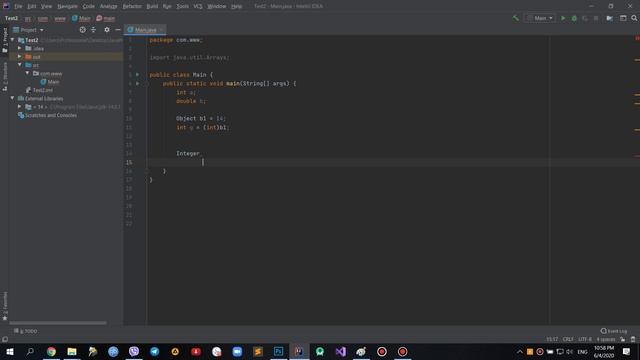Open the Project Structure toolbar icon
Screen dimensions: 640x360
click(609, 18)
